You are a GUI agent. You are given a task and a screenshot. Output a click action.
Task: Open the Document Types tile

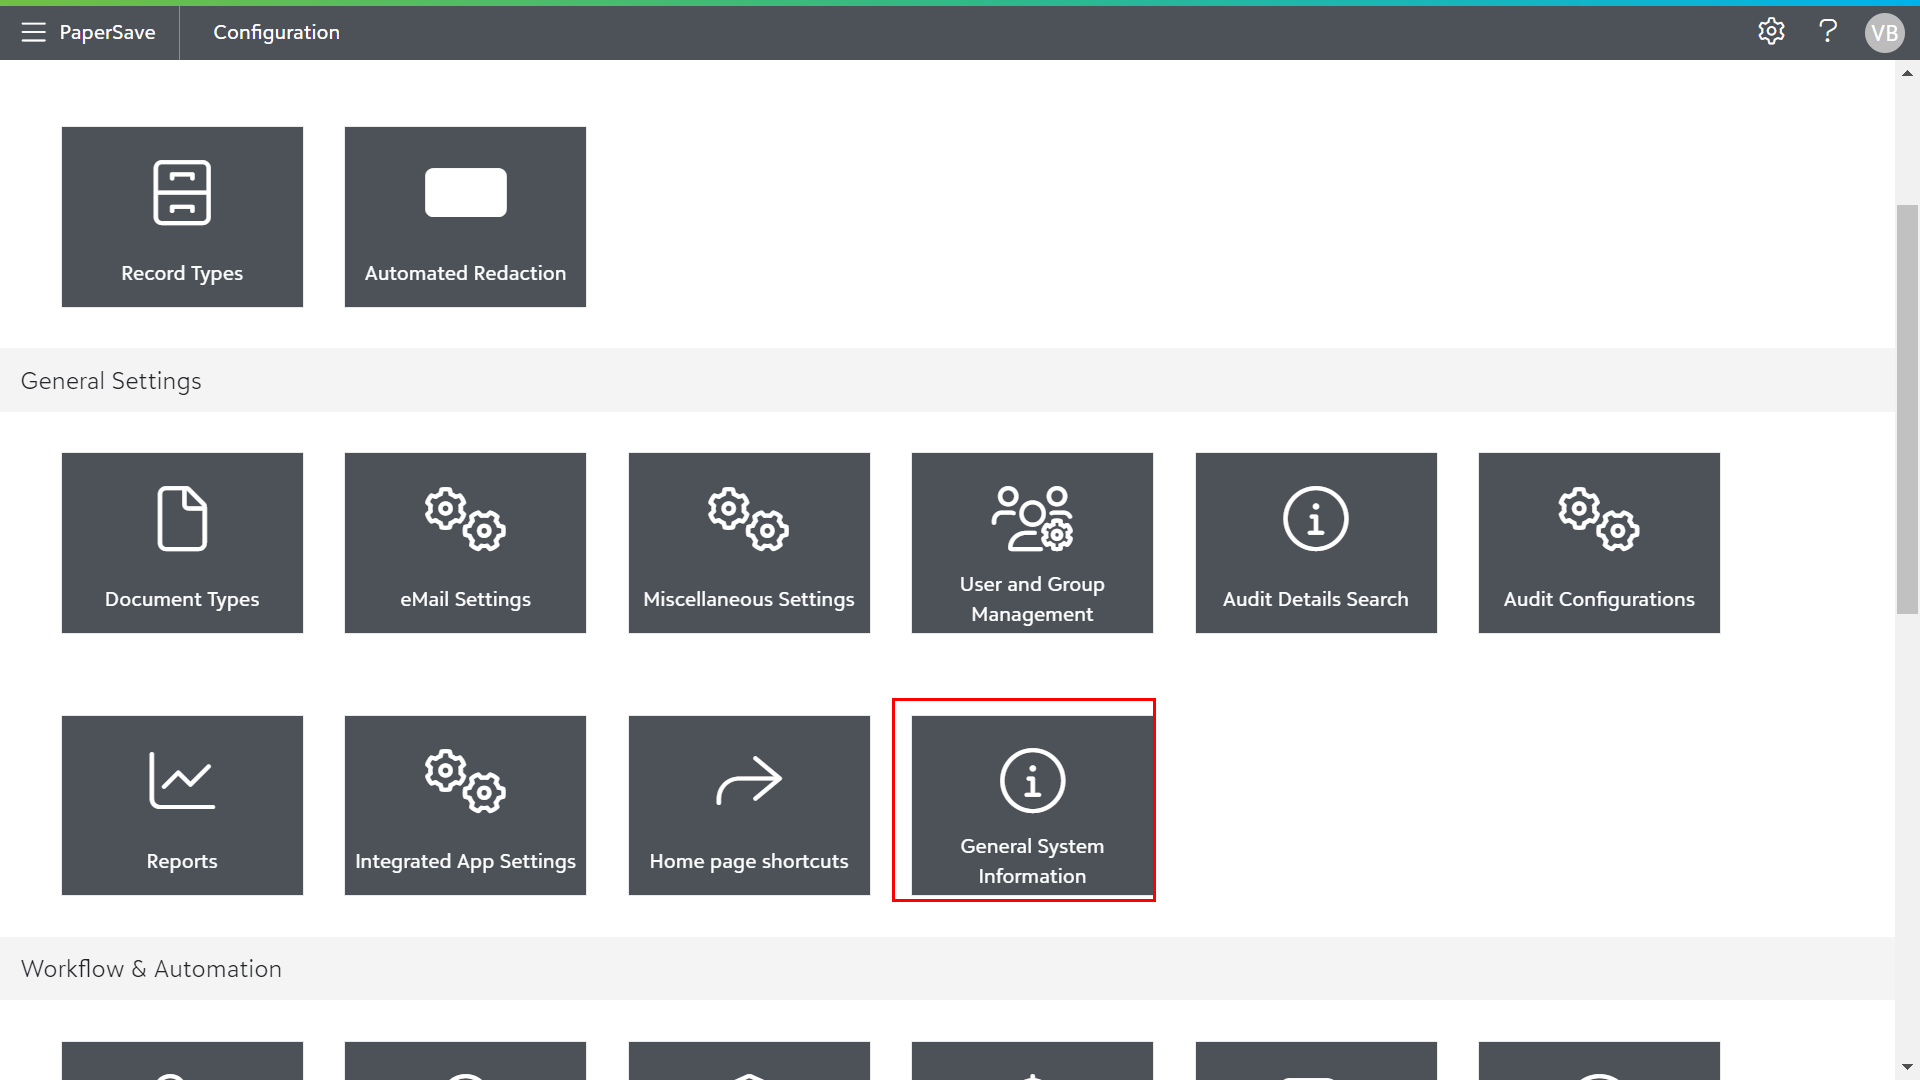pyautogui.click(x=182, y=543)
